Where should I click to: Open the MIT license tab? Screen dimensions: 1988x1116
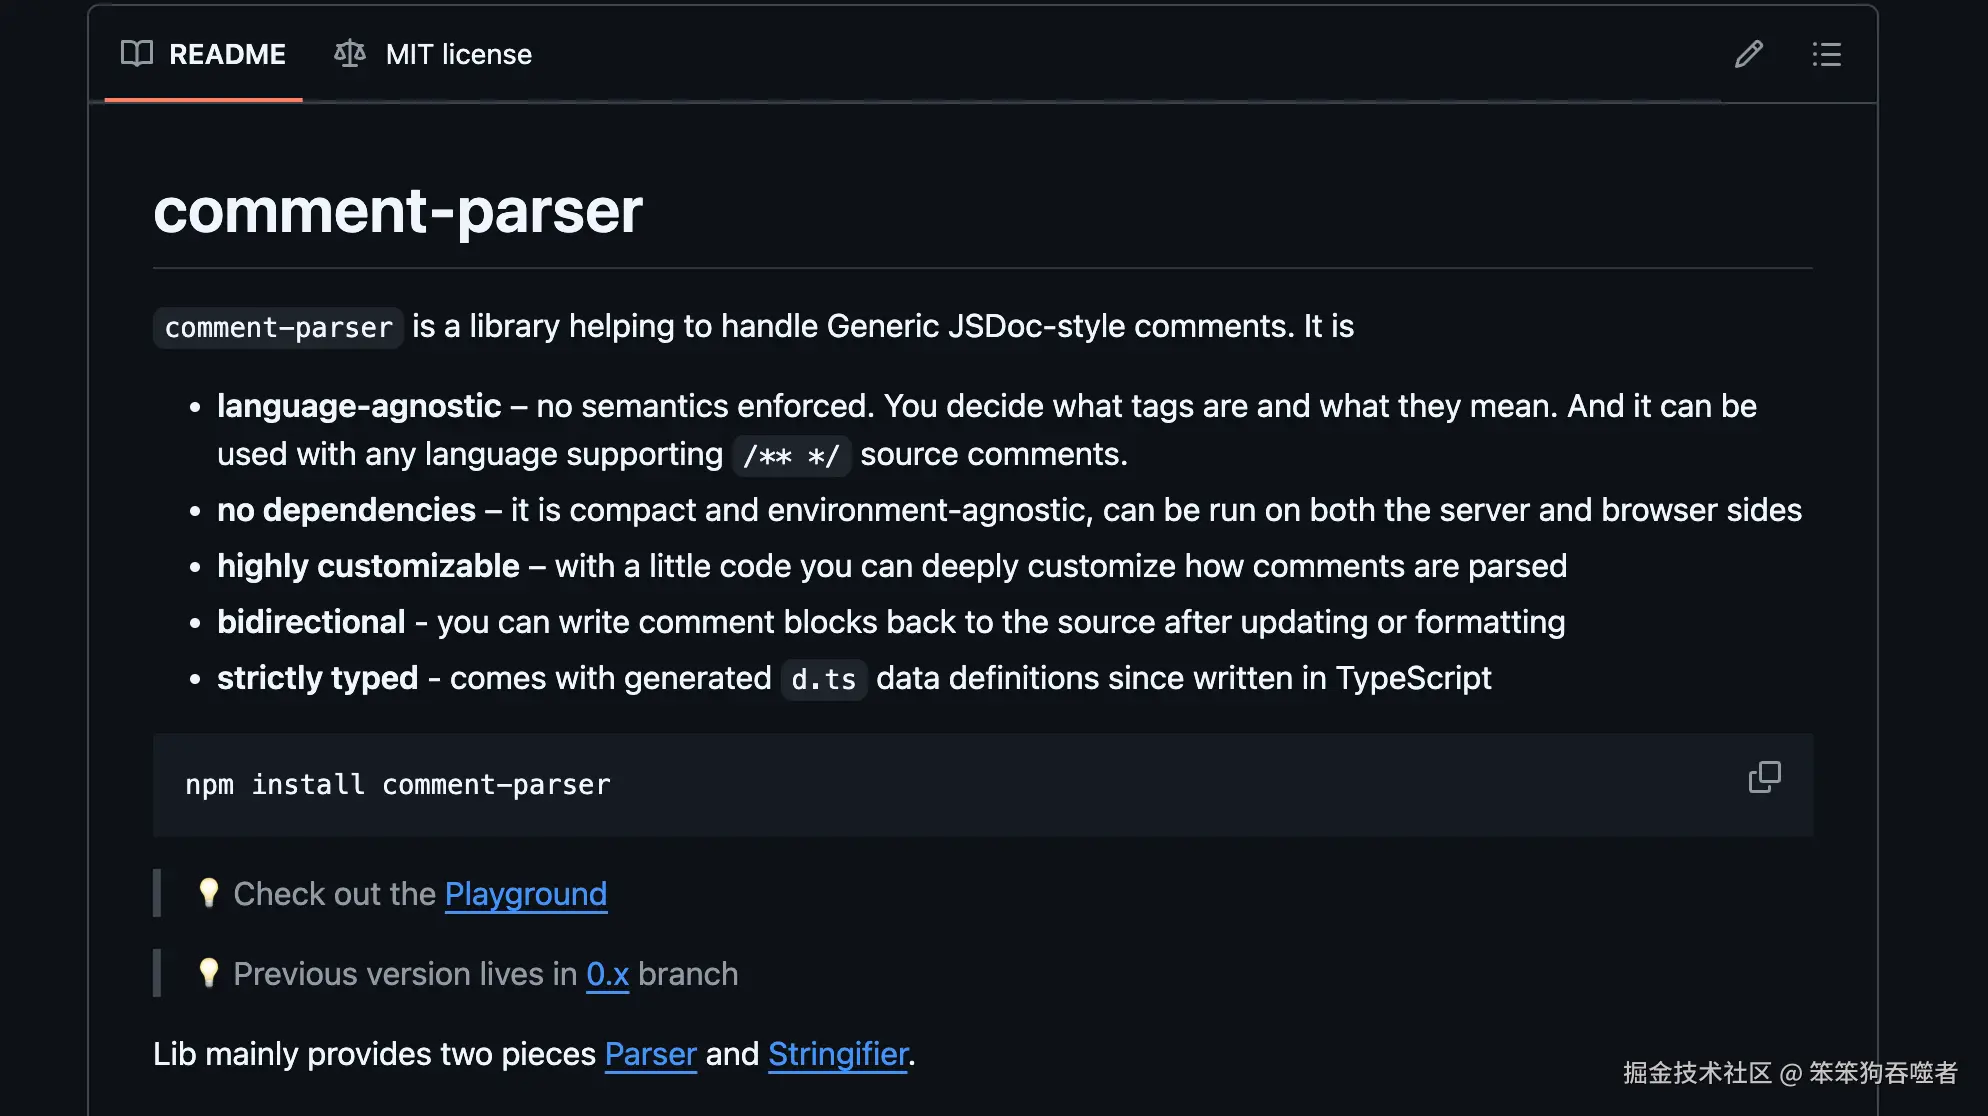pyautogui.click(x=458, y=54)
